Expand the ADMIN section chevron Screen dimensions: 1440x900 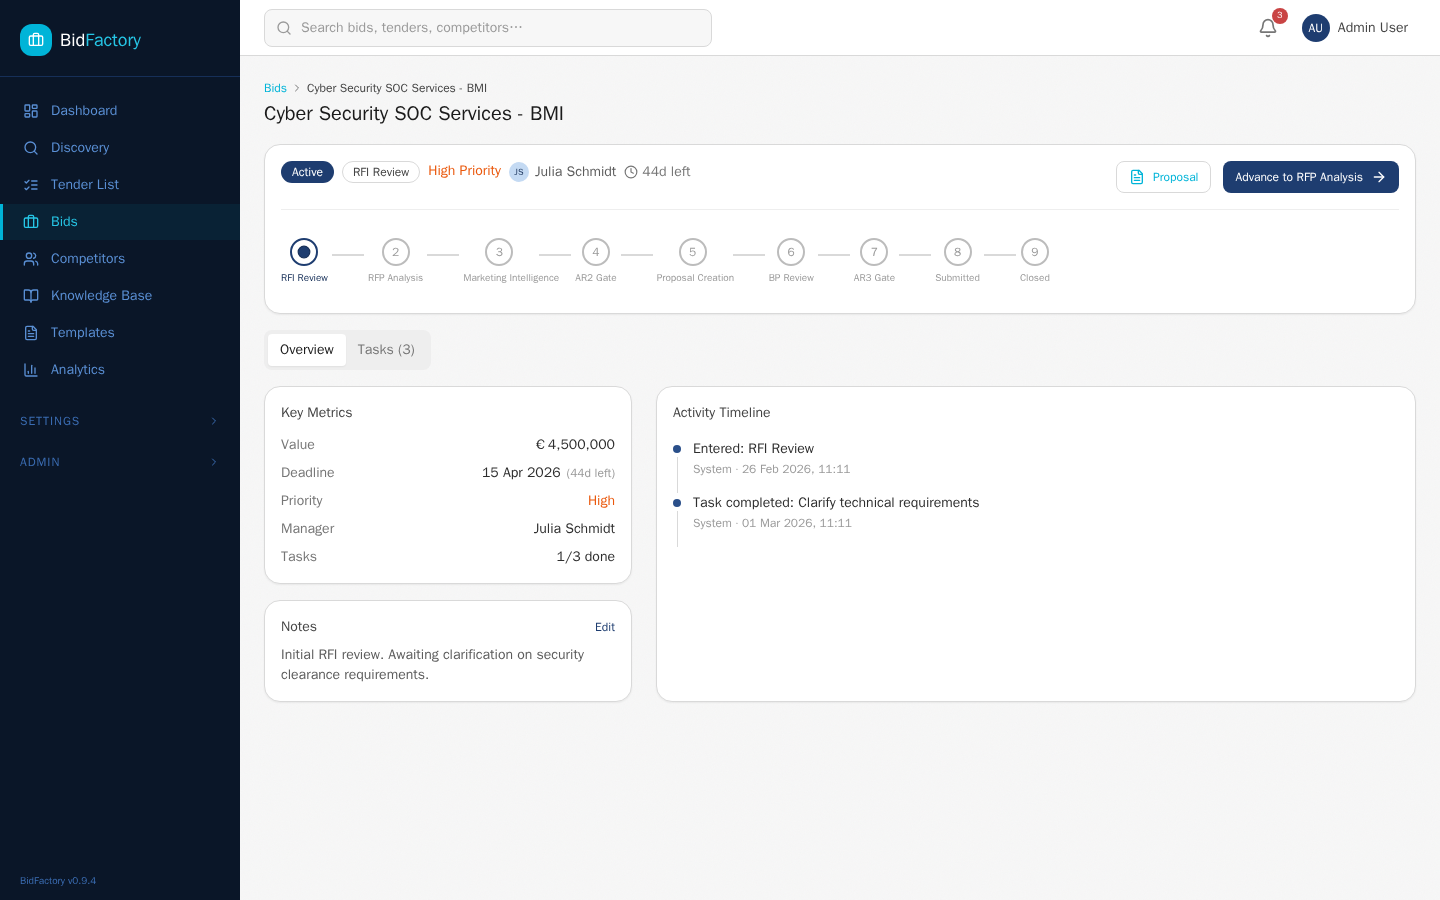pos(213,462)
